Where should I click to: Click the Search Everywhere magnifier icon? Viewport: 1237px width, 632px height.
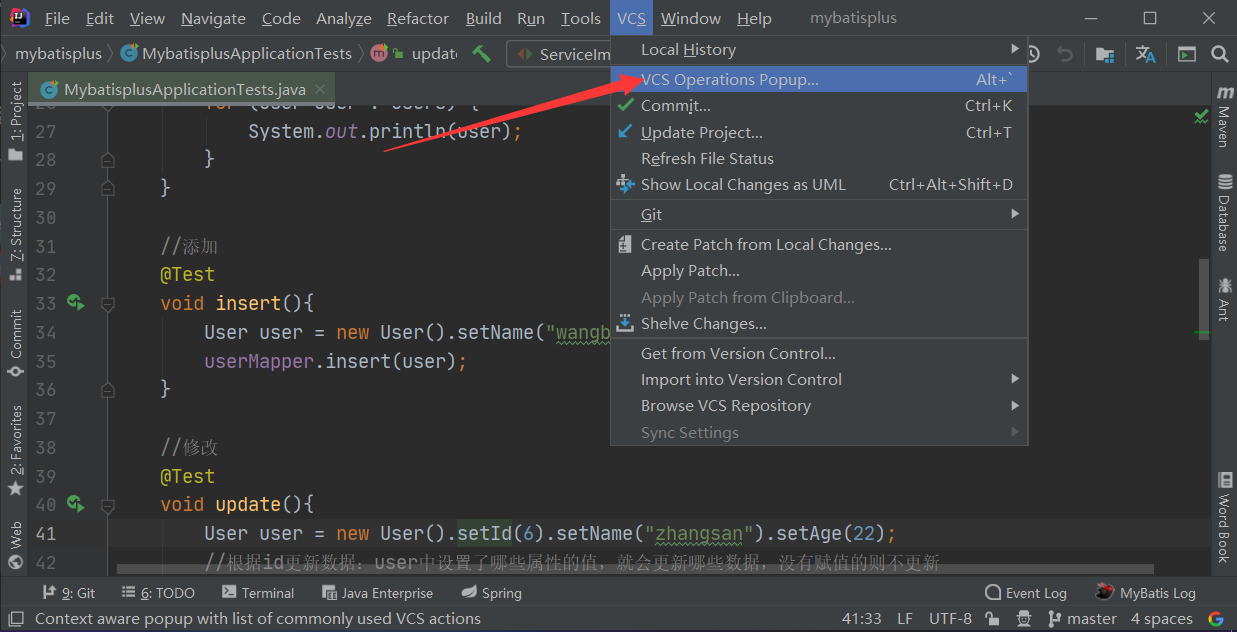coord(1219,54)
